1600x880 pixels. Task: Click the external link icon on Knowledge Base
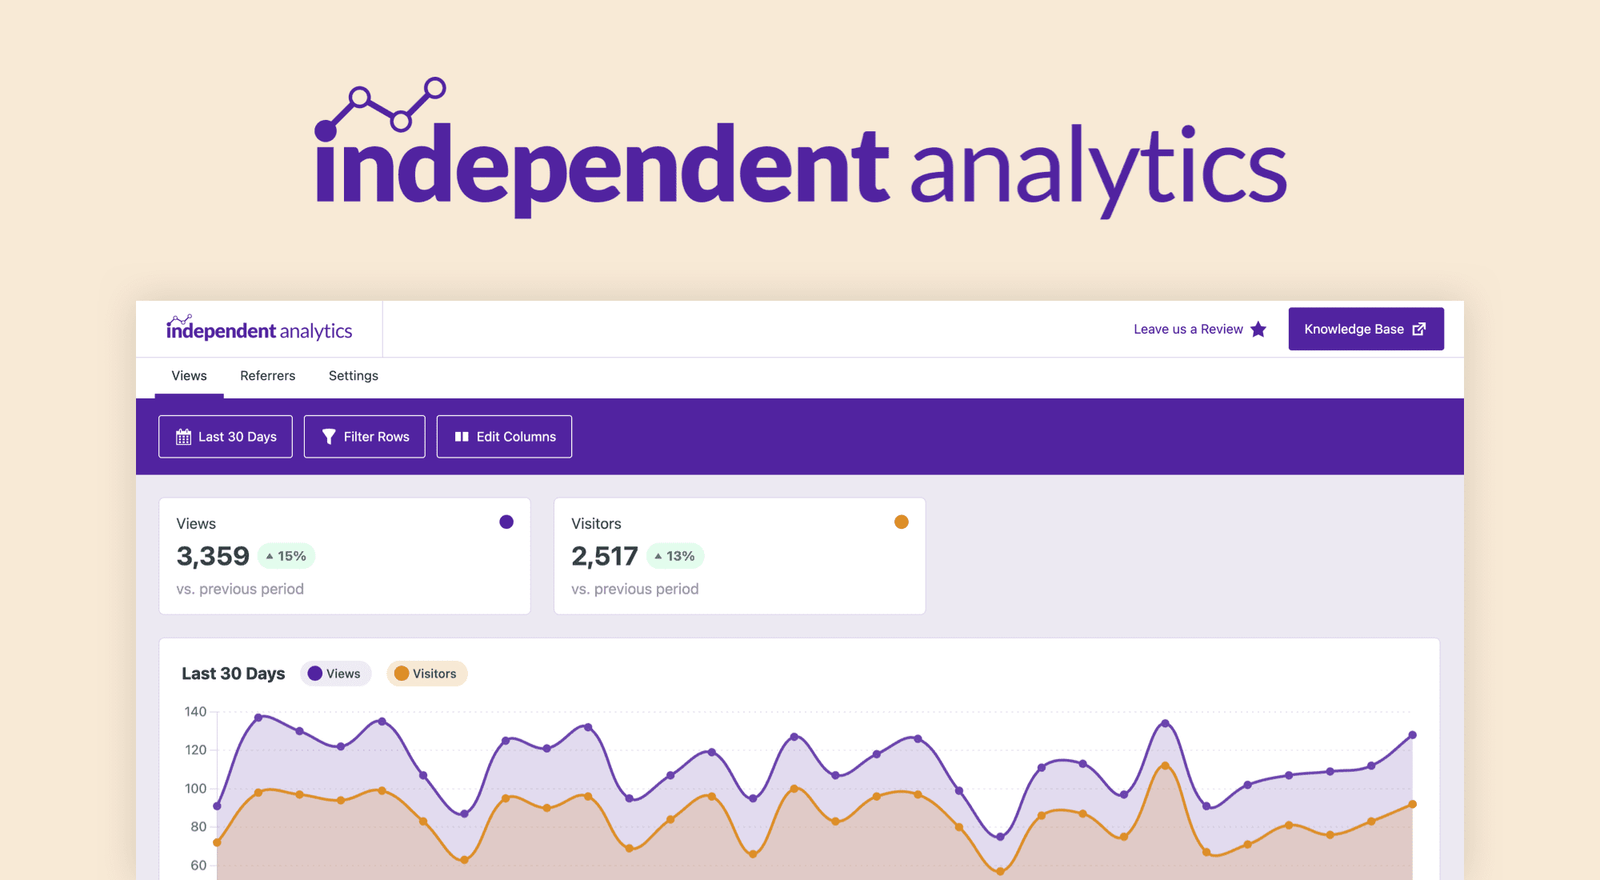pyautogui.click(x=1419, y=329)
